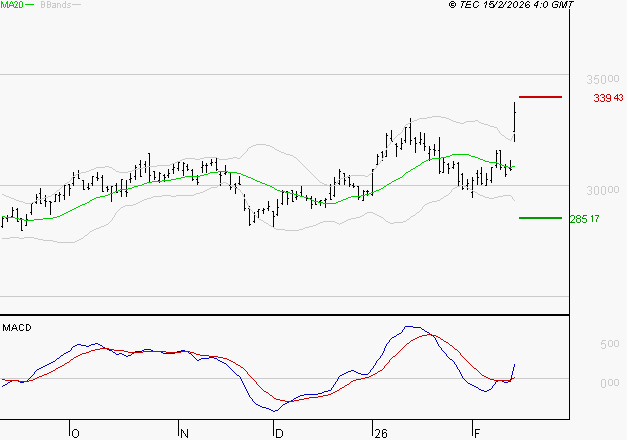The height and width of the screenshot is (440, 627).
Task: Click the green 285.17 support value
Action: click(585, 219)
